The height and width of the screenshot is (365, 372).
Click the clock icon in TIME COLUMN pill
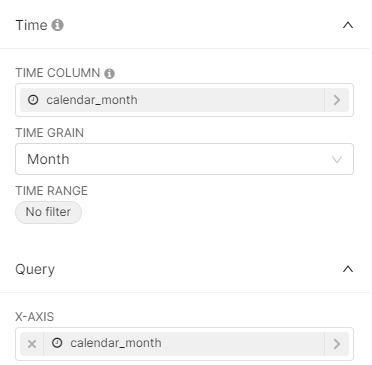pos(33,100)
